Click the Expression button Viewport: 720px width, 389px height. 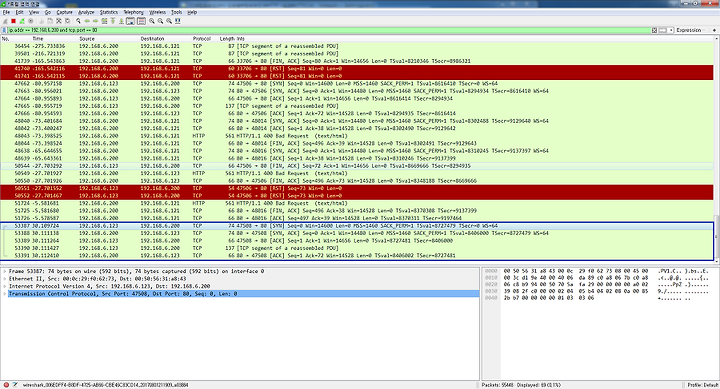click(x=689, y=30)
